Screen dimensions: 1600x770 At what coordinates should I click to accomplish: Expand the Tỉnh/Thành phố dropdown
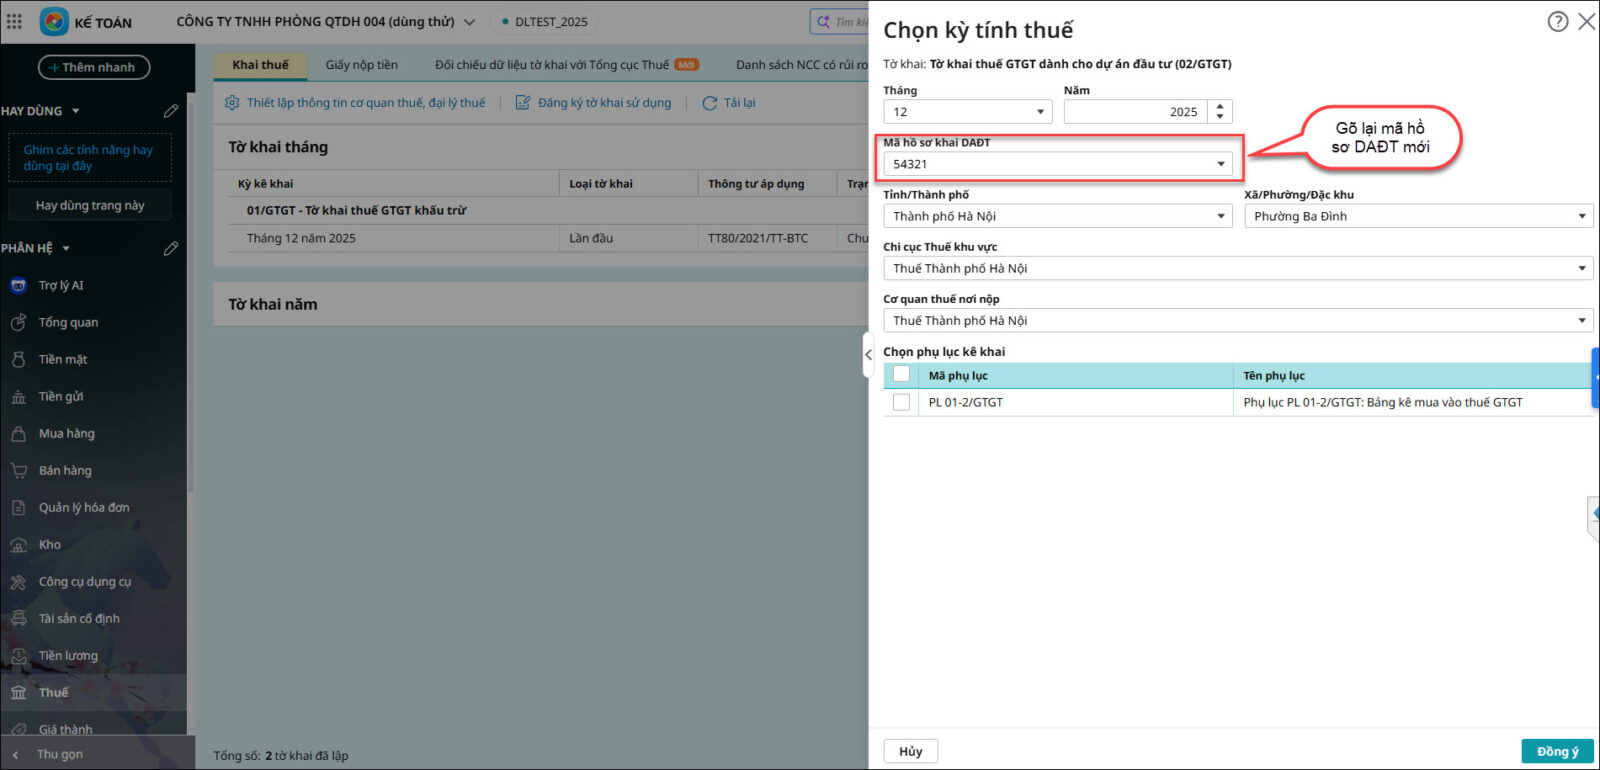(x=1220, y=216)
